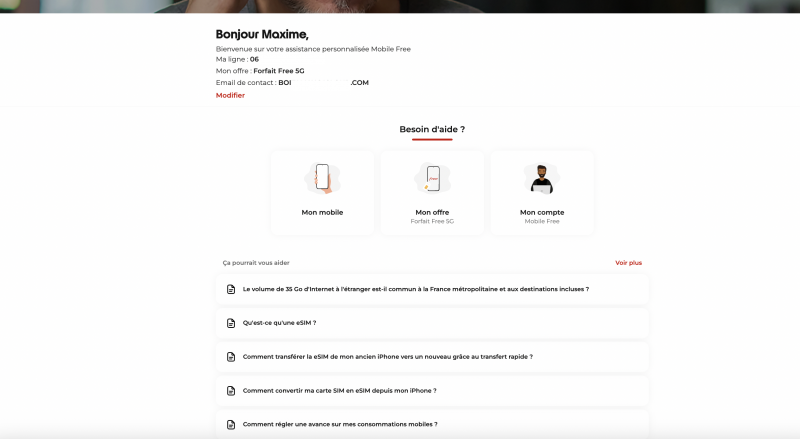The image size is (800, 439).
Task: Open article on transferring eSIM to new iPhone
Action: pyautogui.click(x=432, y=357)
